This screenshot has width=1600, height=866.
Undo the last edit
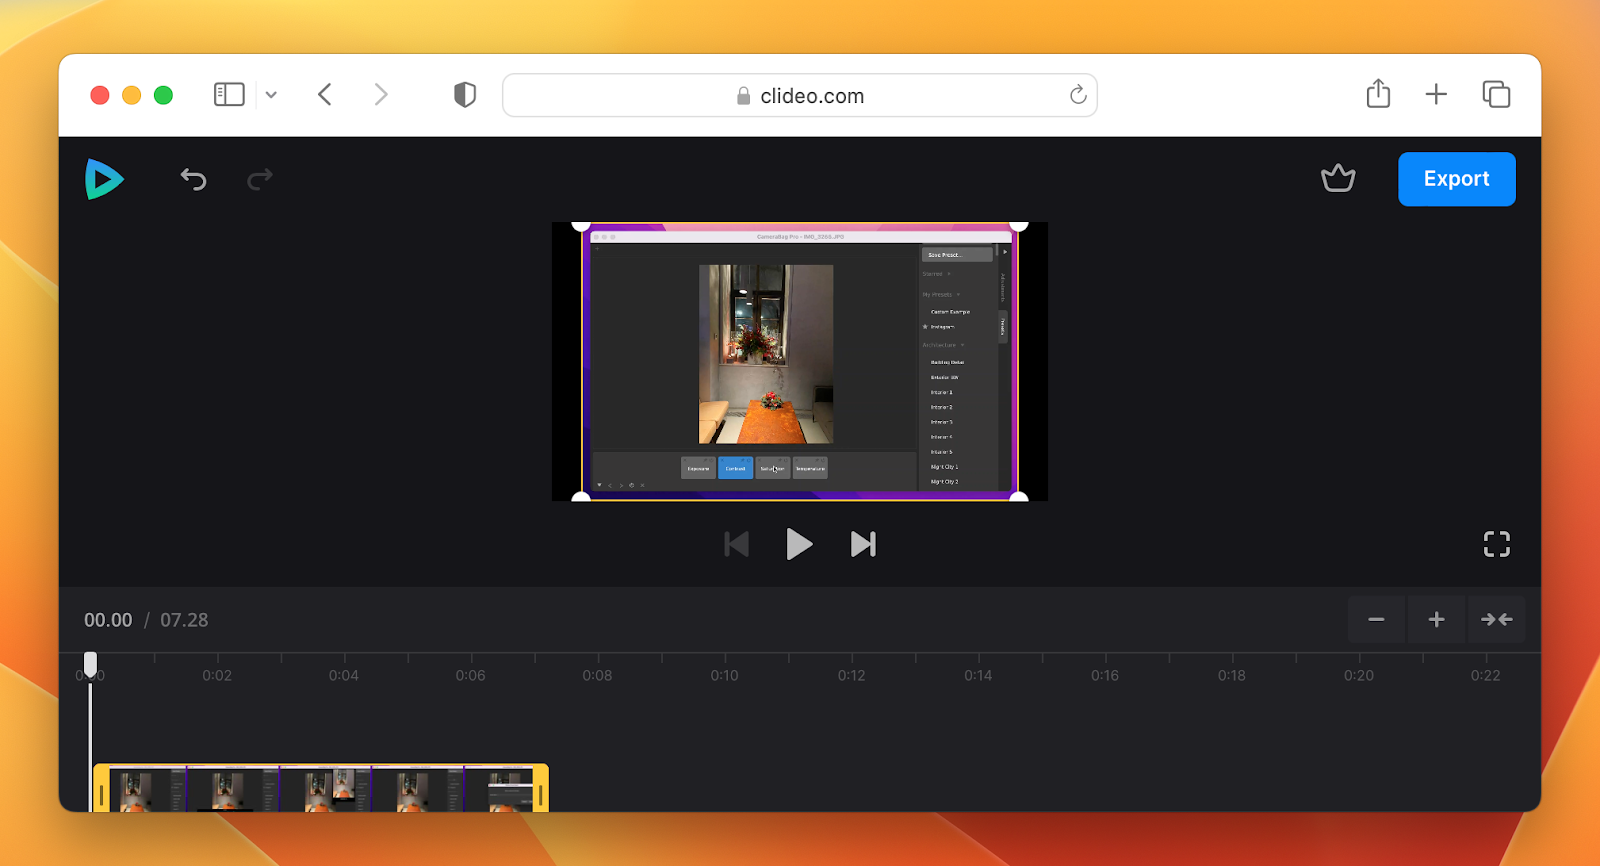pos(193,179)
